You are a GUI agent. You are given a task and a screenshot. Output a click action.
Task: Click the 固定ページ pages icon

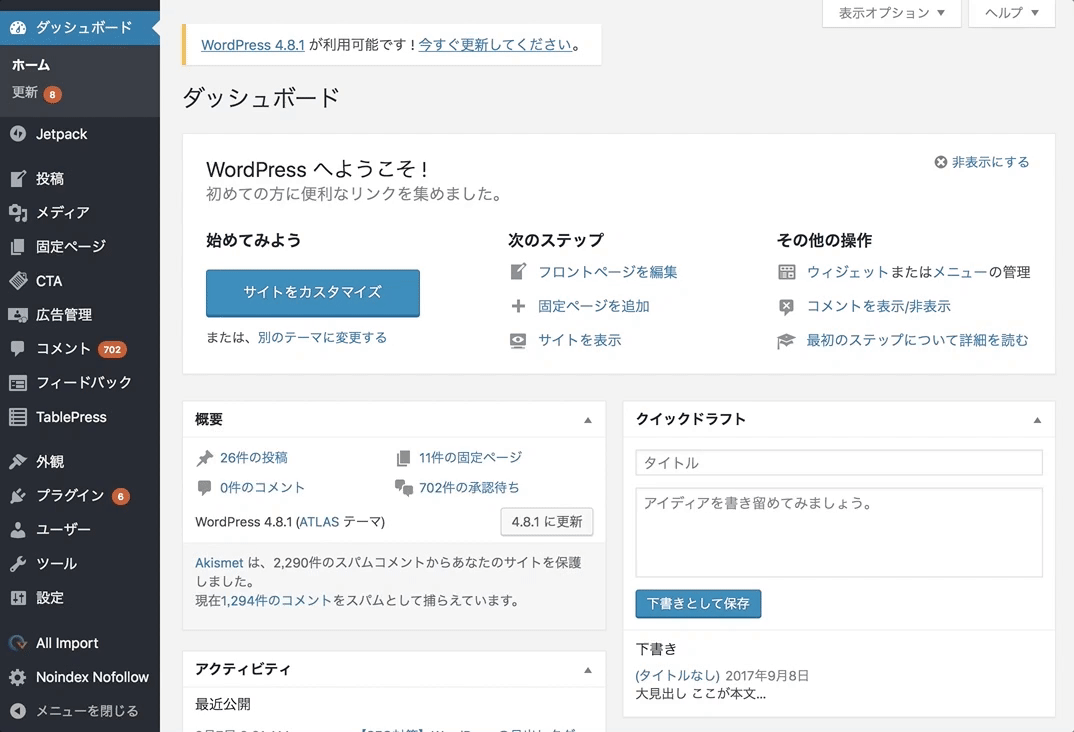point(18,247)
